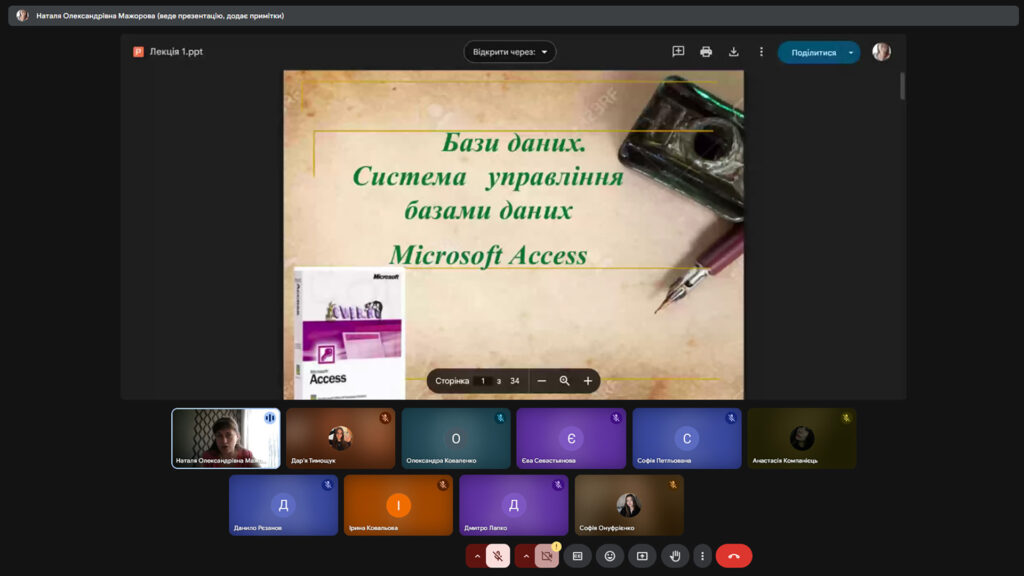Click muted mic icon on Дмитро Лапко tile
The height and width of the screenshot is (576, 1024).
558,485
